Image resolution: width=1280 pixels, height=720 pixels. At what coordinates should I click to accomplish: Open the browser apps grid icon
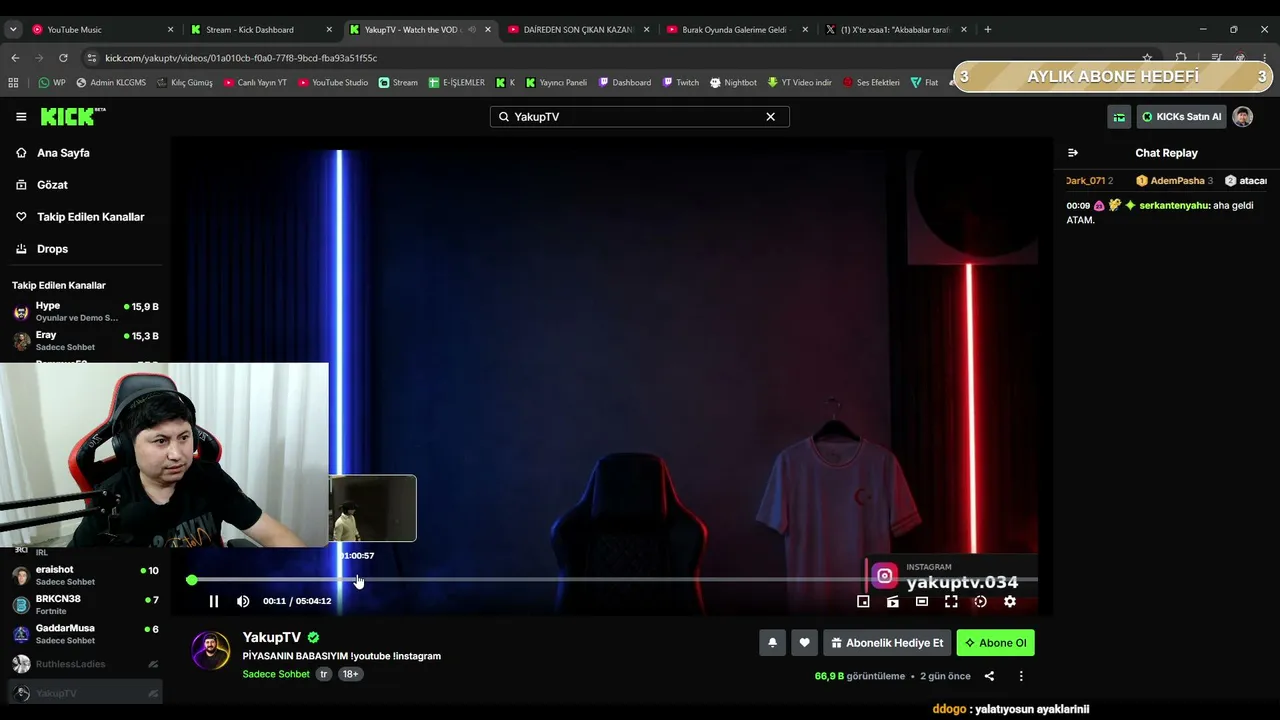click(x=13, y=83)
